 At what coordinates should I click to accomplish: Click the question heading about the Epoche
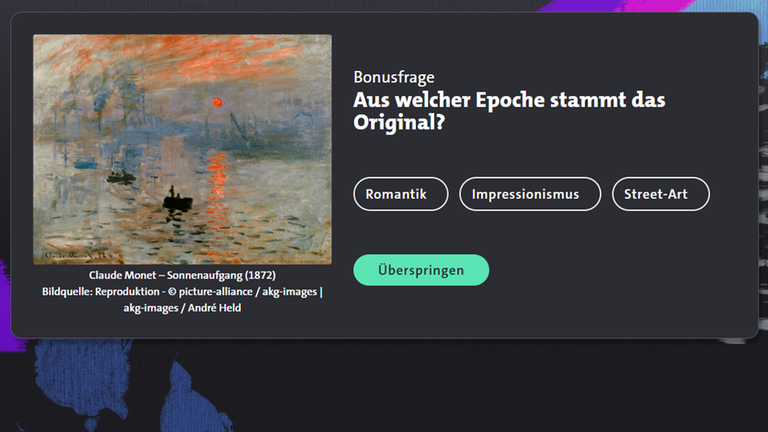[x=509, y=111]
